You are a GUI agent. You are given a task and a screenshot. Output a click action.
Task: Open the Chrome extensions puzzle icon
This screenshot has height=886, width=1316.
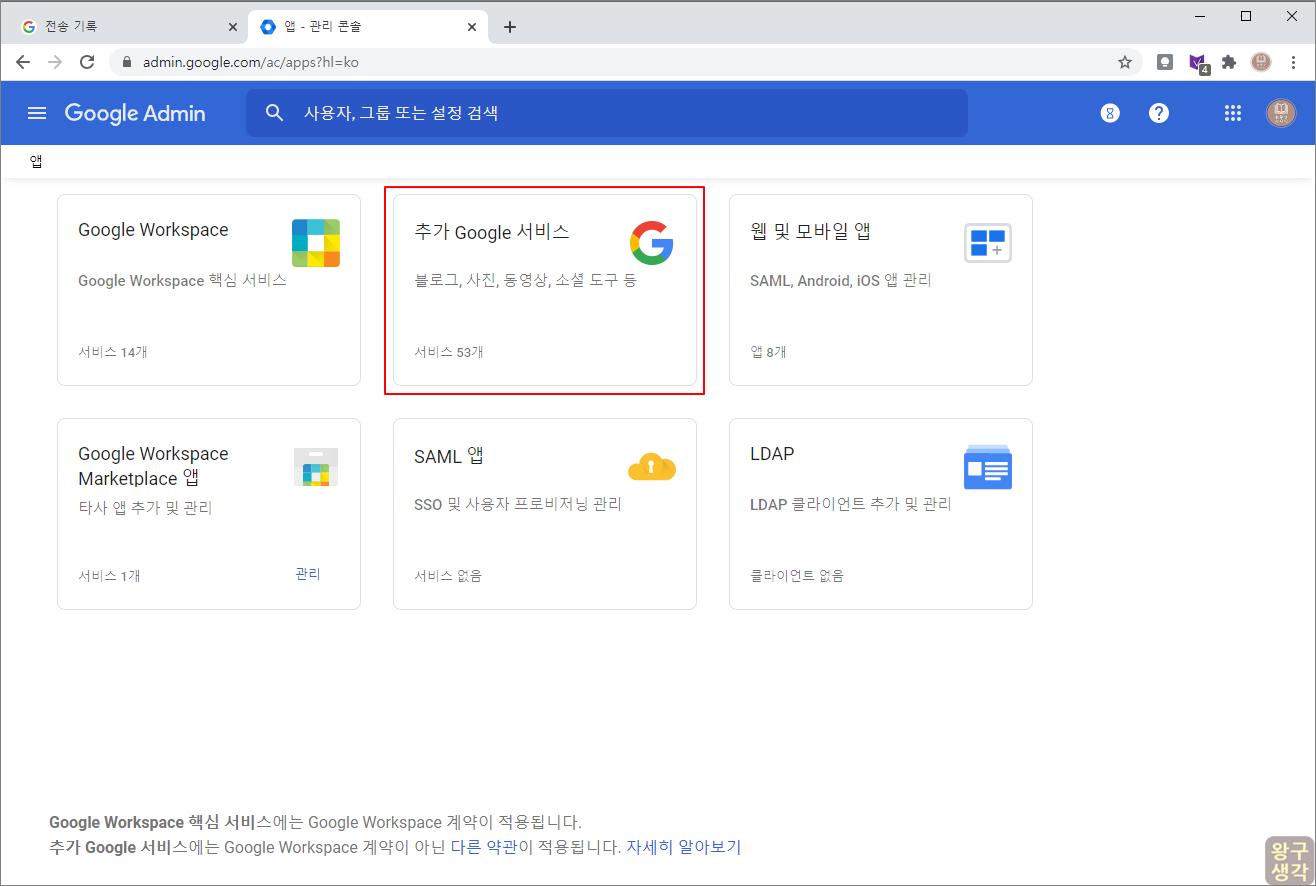pyautogui.click(x=1229, y=62)
